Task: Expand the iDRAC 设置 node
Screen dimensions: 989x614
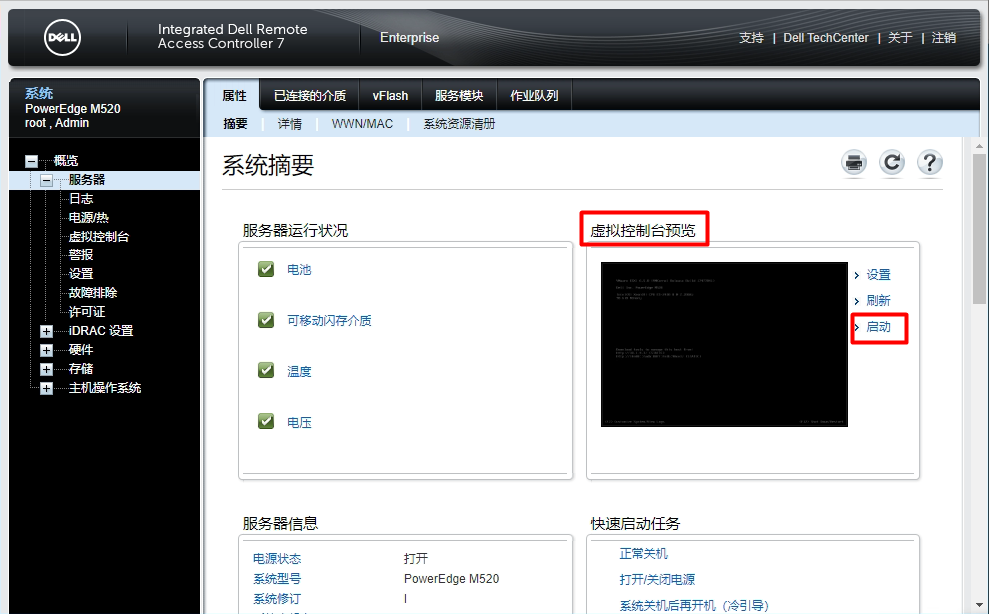Action: [46, 331]
